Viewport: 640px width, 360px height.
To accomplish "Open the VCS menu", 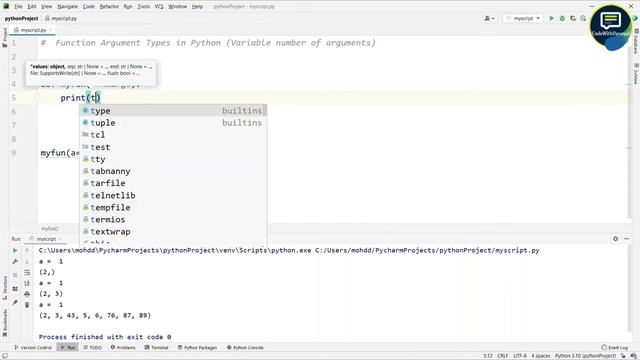I will click(159, 7).
